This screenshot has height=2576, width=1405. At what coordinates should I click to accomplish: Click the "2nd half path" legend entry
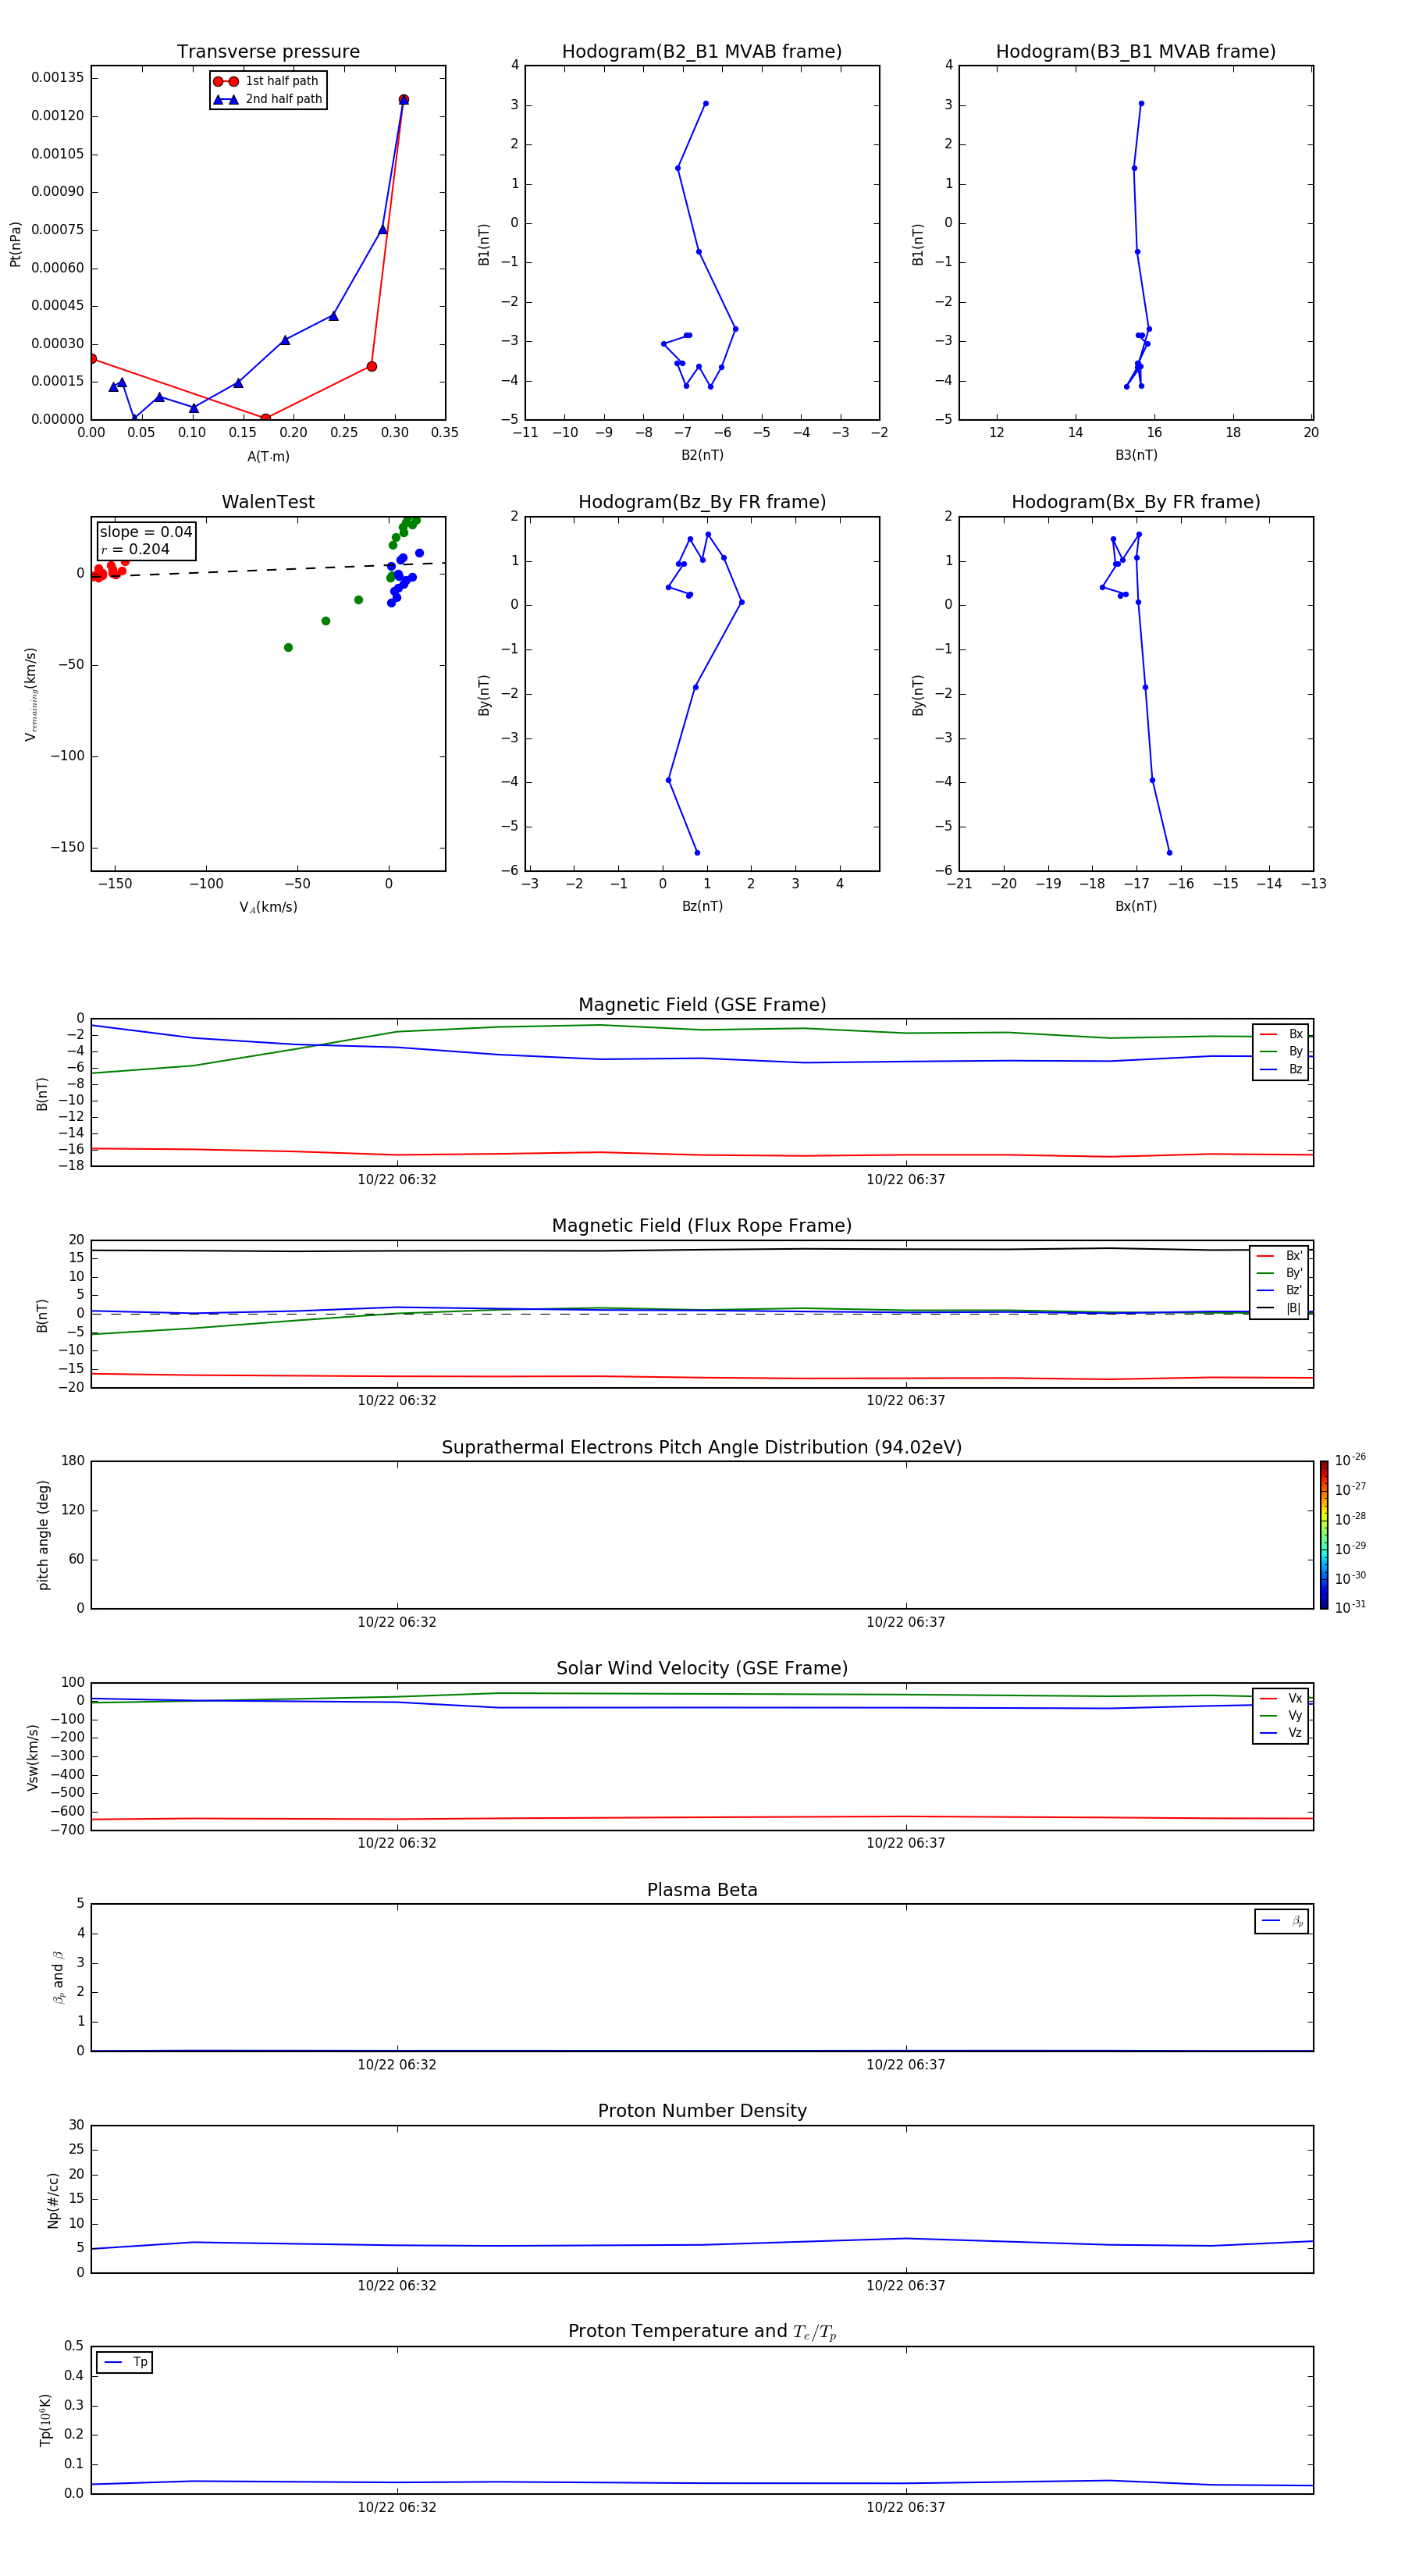coord(267,99)
